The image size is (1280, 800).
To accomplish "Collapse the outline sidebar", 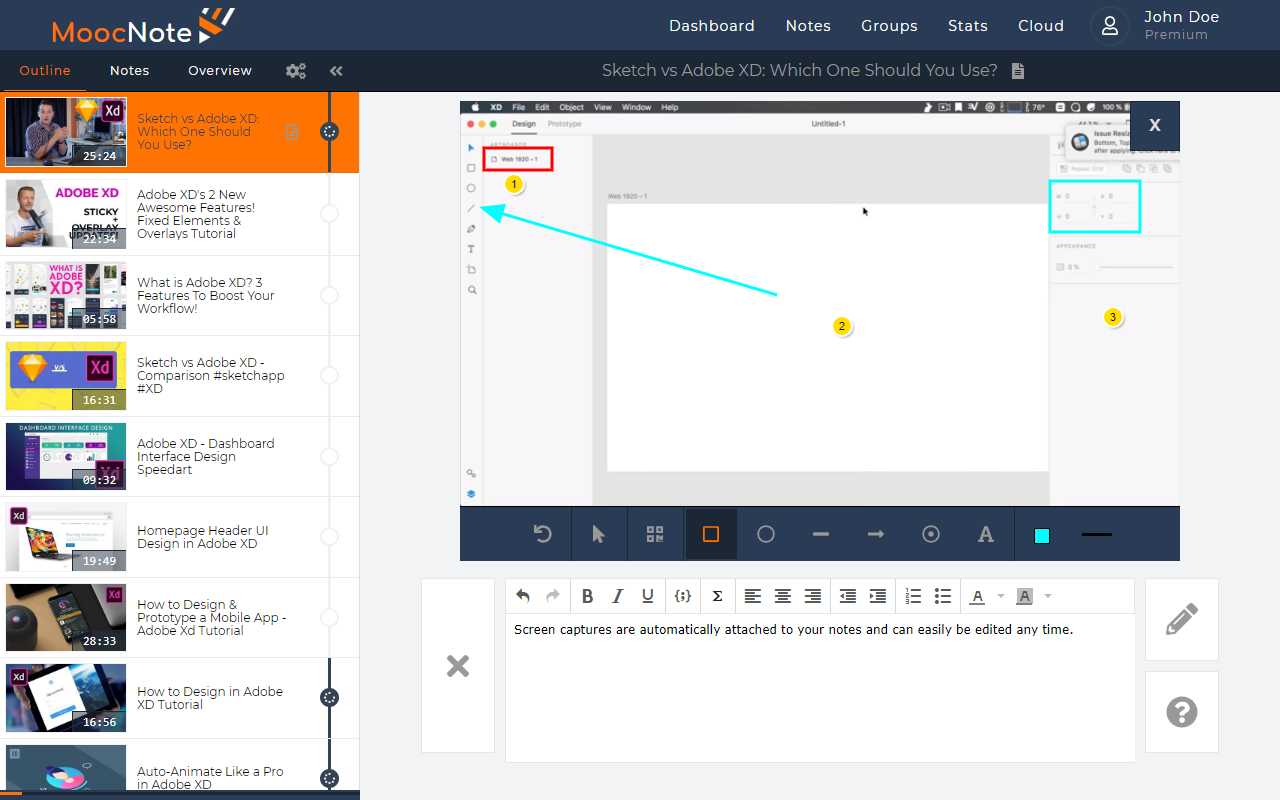I will pos(336,71).
